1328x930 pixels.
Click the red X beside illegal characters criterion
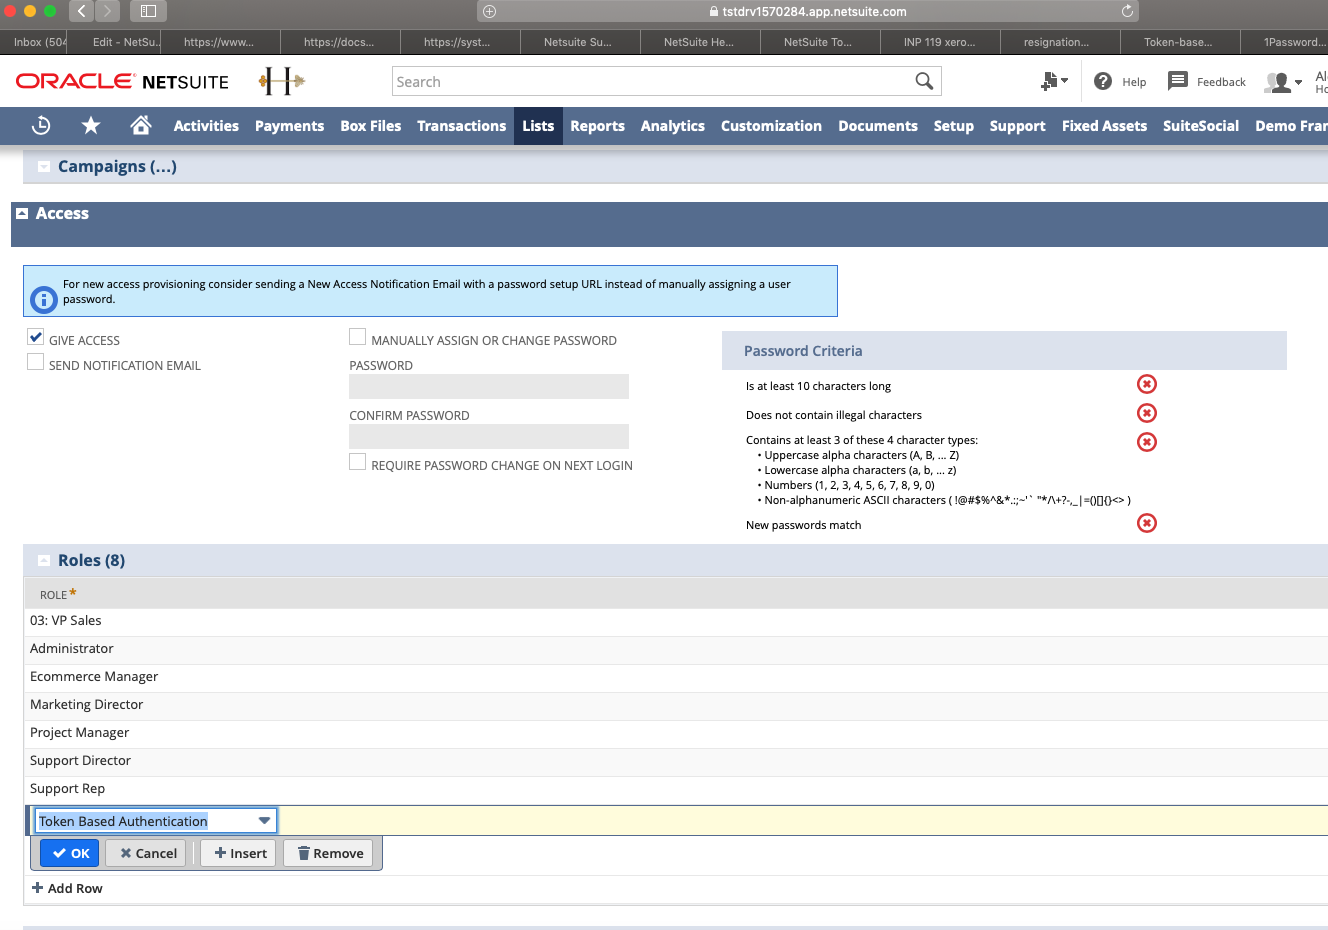1147,413
